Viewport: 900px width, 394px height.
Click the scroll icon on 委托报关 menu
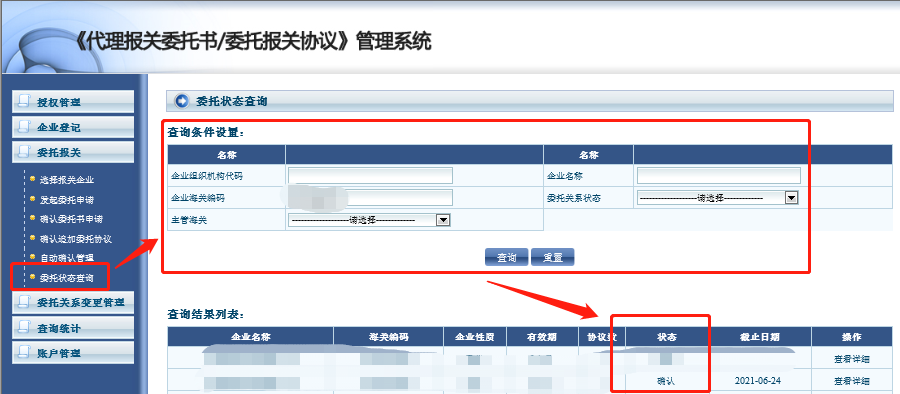click(x=24, y=152)
